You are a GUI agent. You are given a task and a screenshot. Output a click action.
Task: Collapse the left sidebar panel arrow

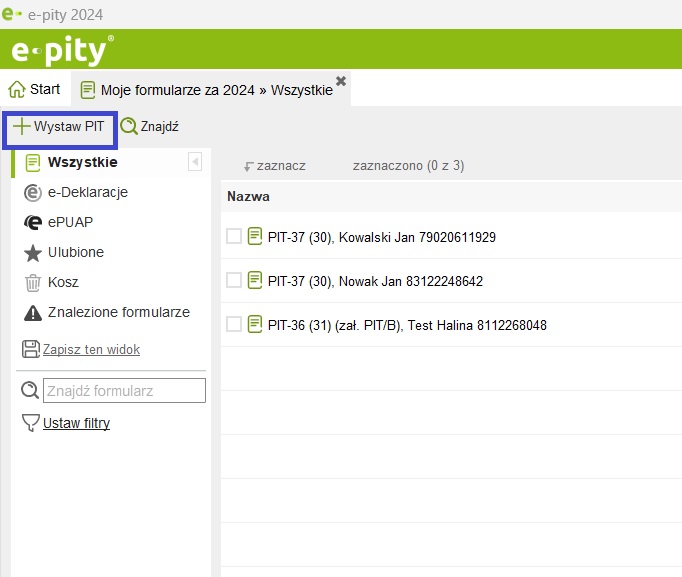coord(195,162)
